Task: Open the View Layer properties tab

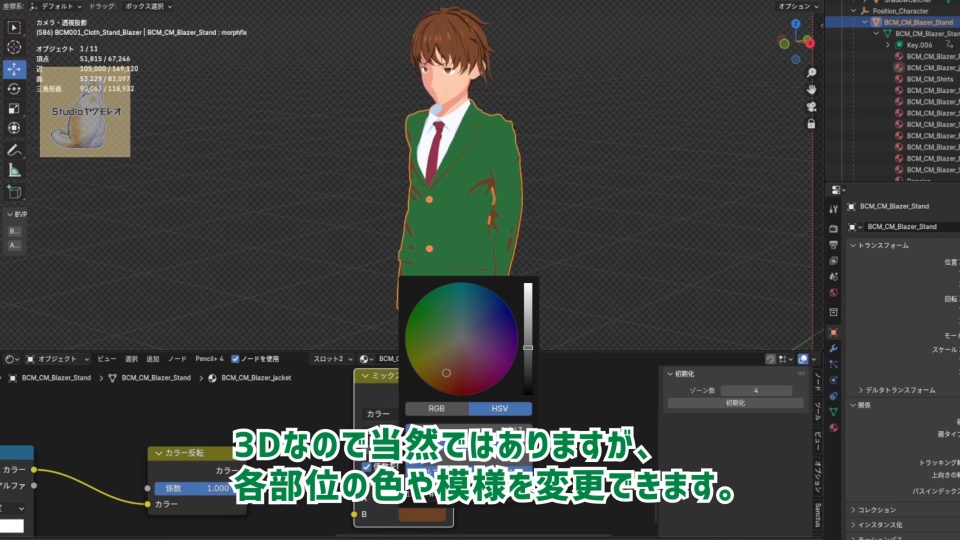Action: click(833, 261)
